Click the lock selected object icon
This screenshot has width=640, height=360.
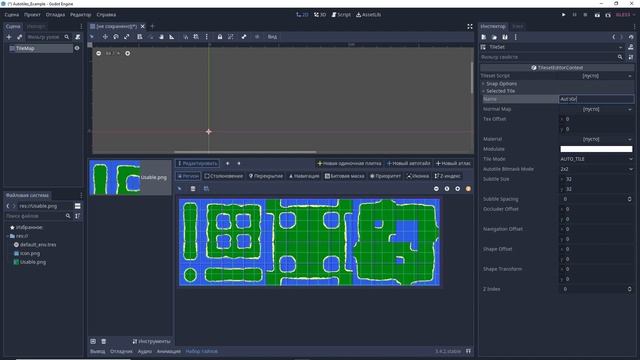pos(220,37)
